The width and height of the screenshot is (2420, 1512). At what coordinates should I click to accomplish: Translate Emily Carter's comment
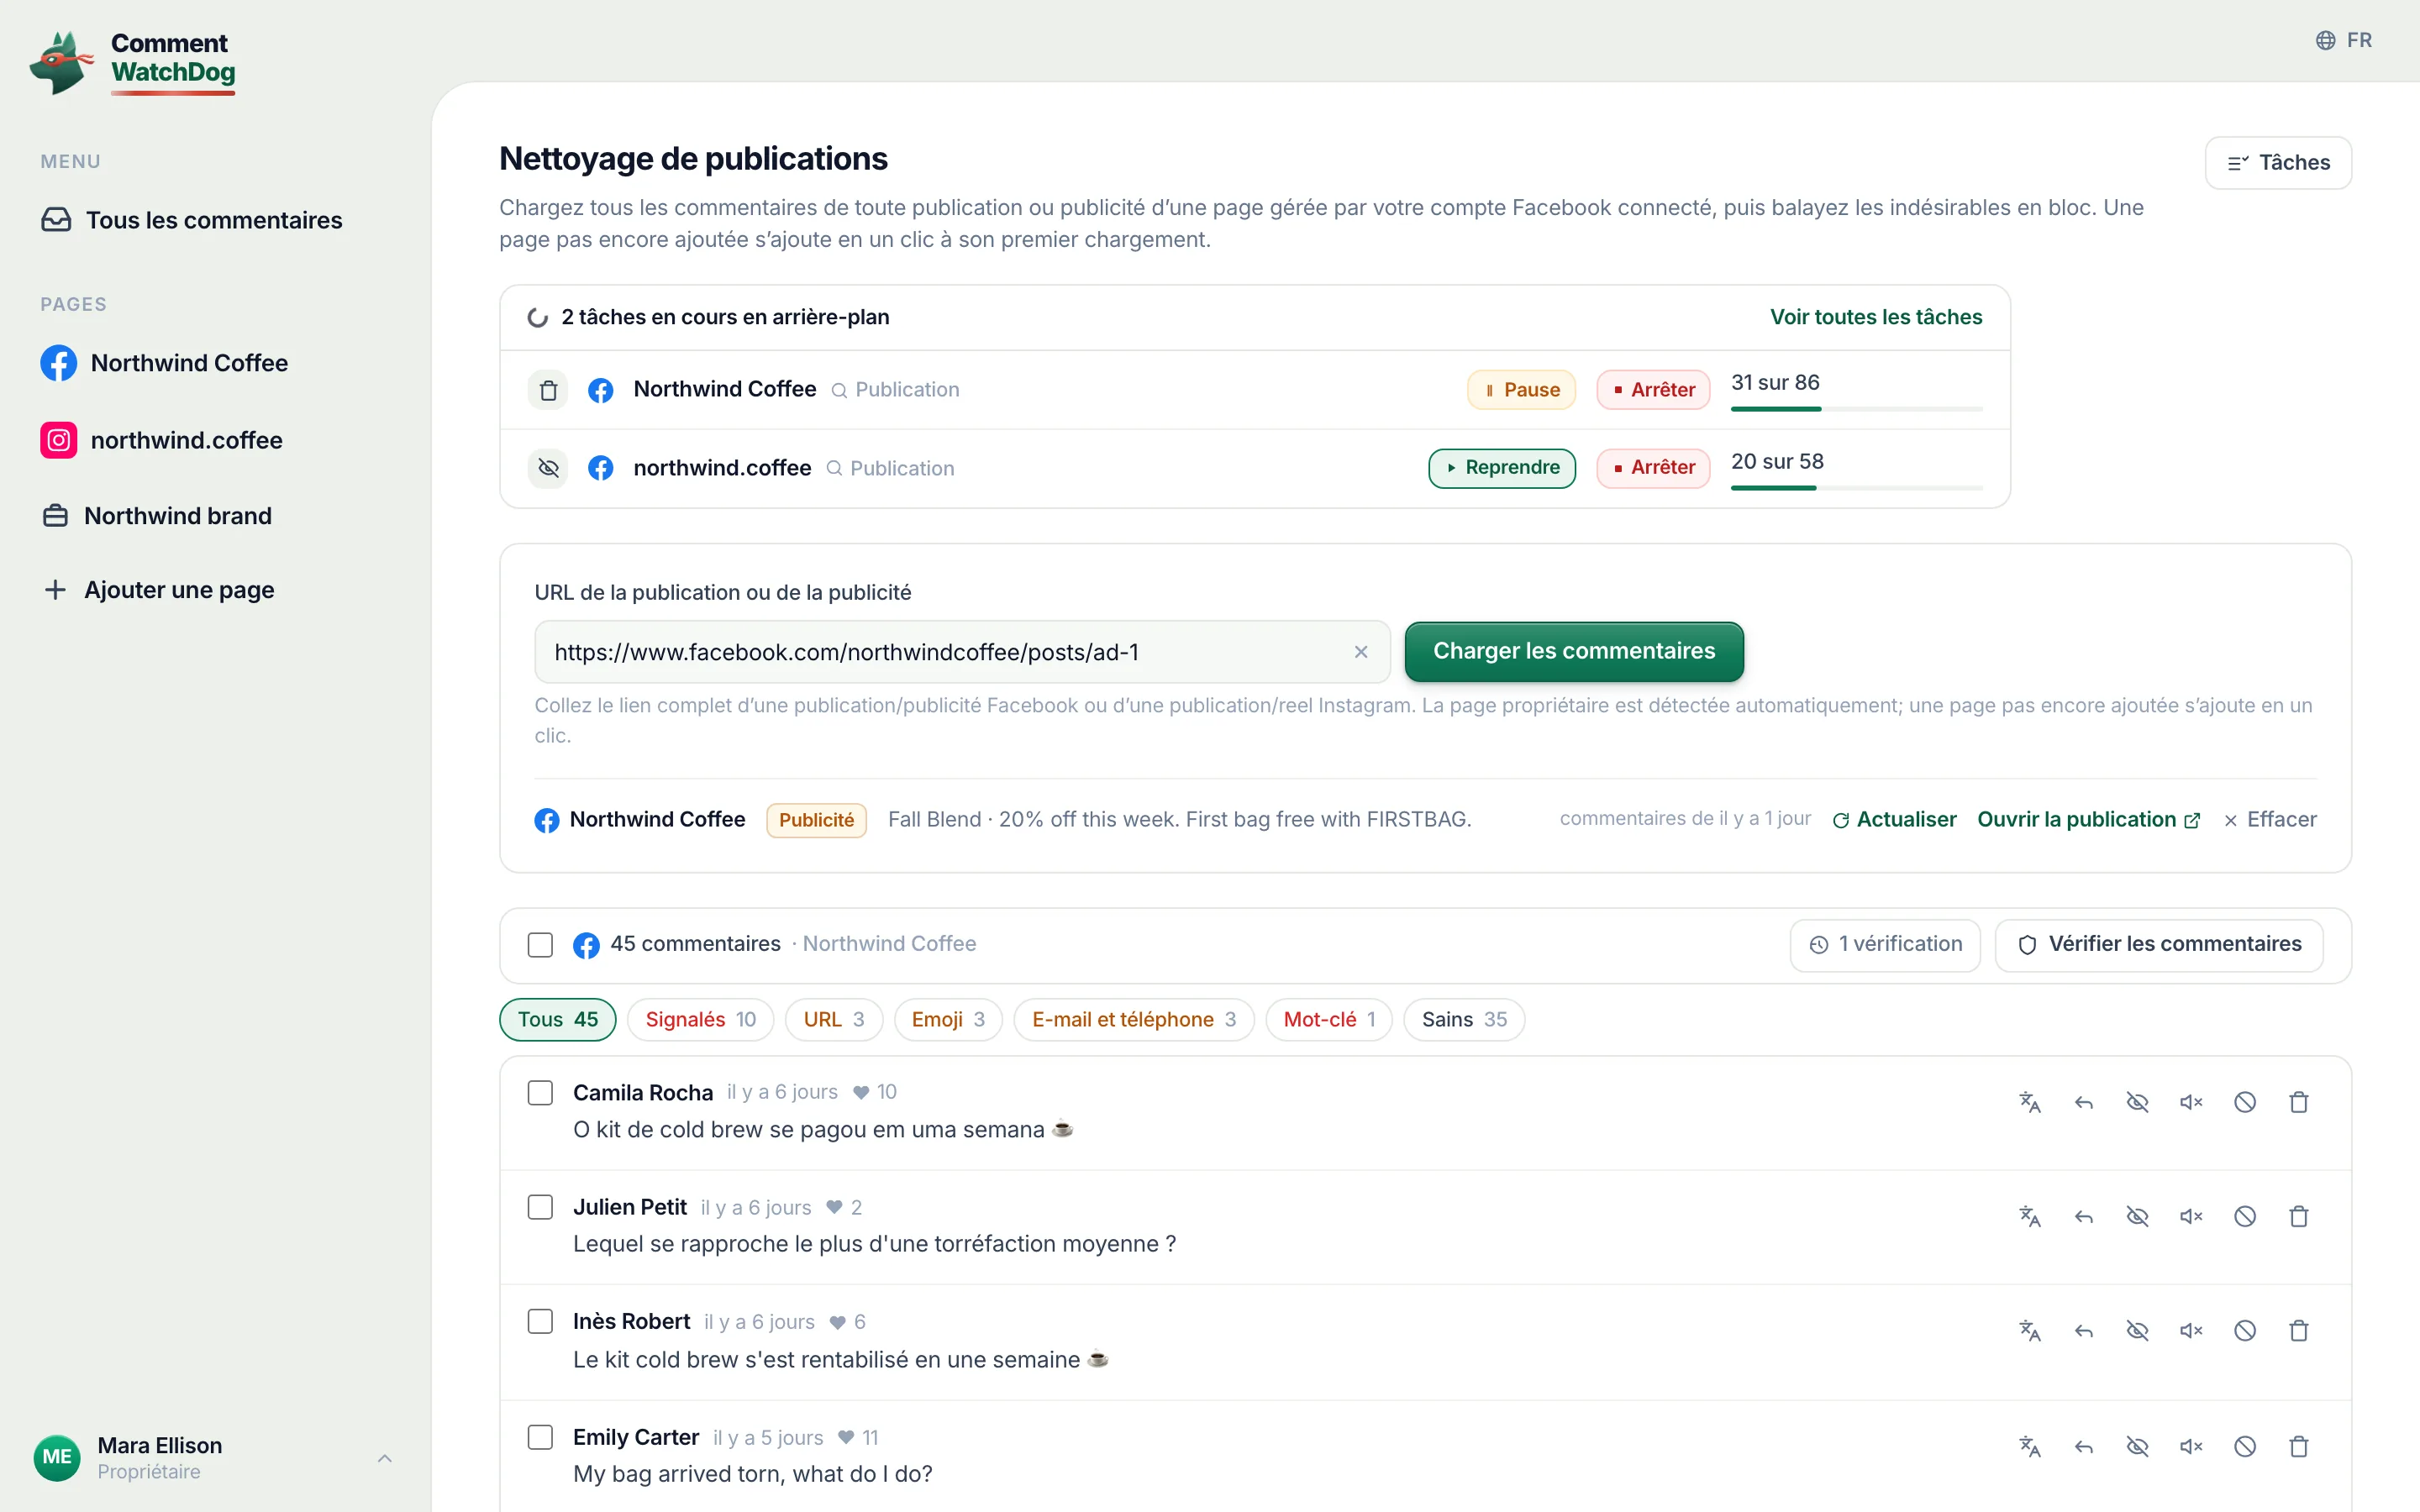pos(2029,1446)
